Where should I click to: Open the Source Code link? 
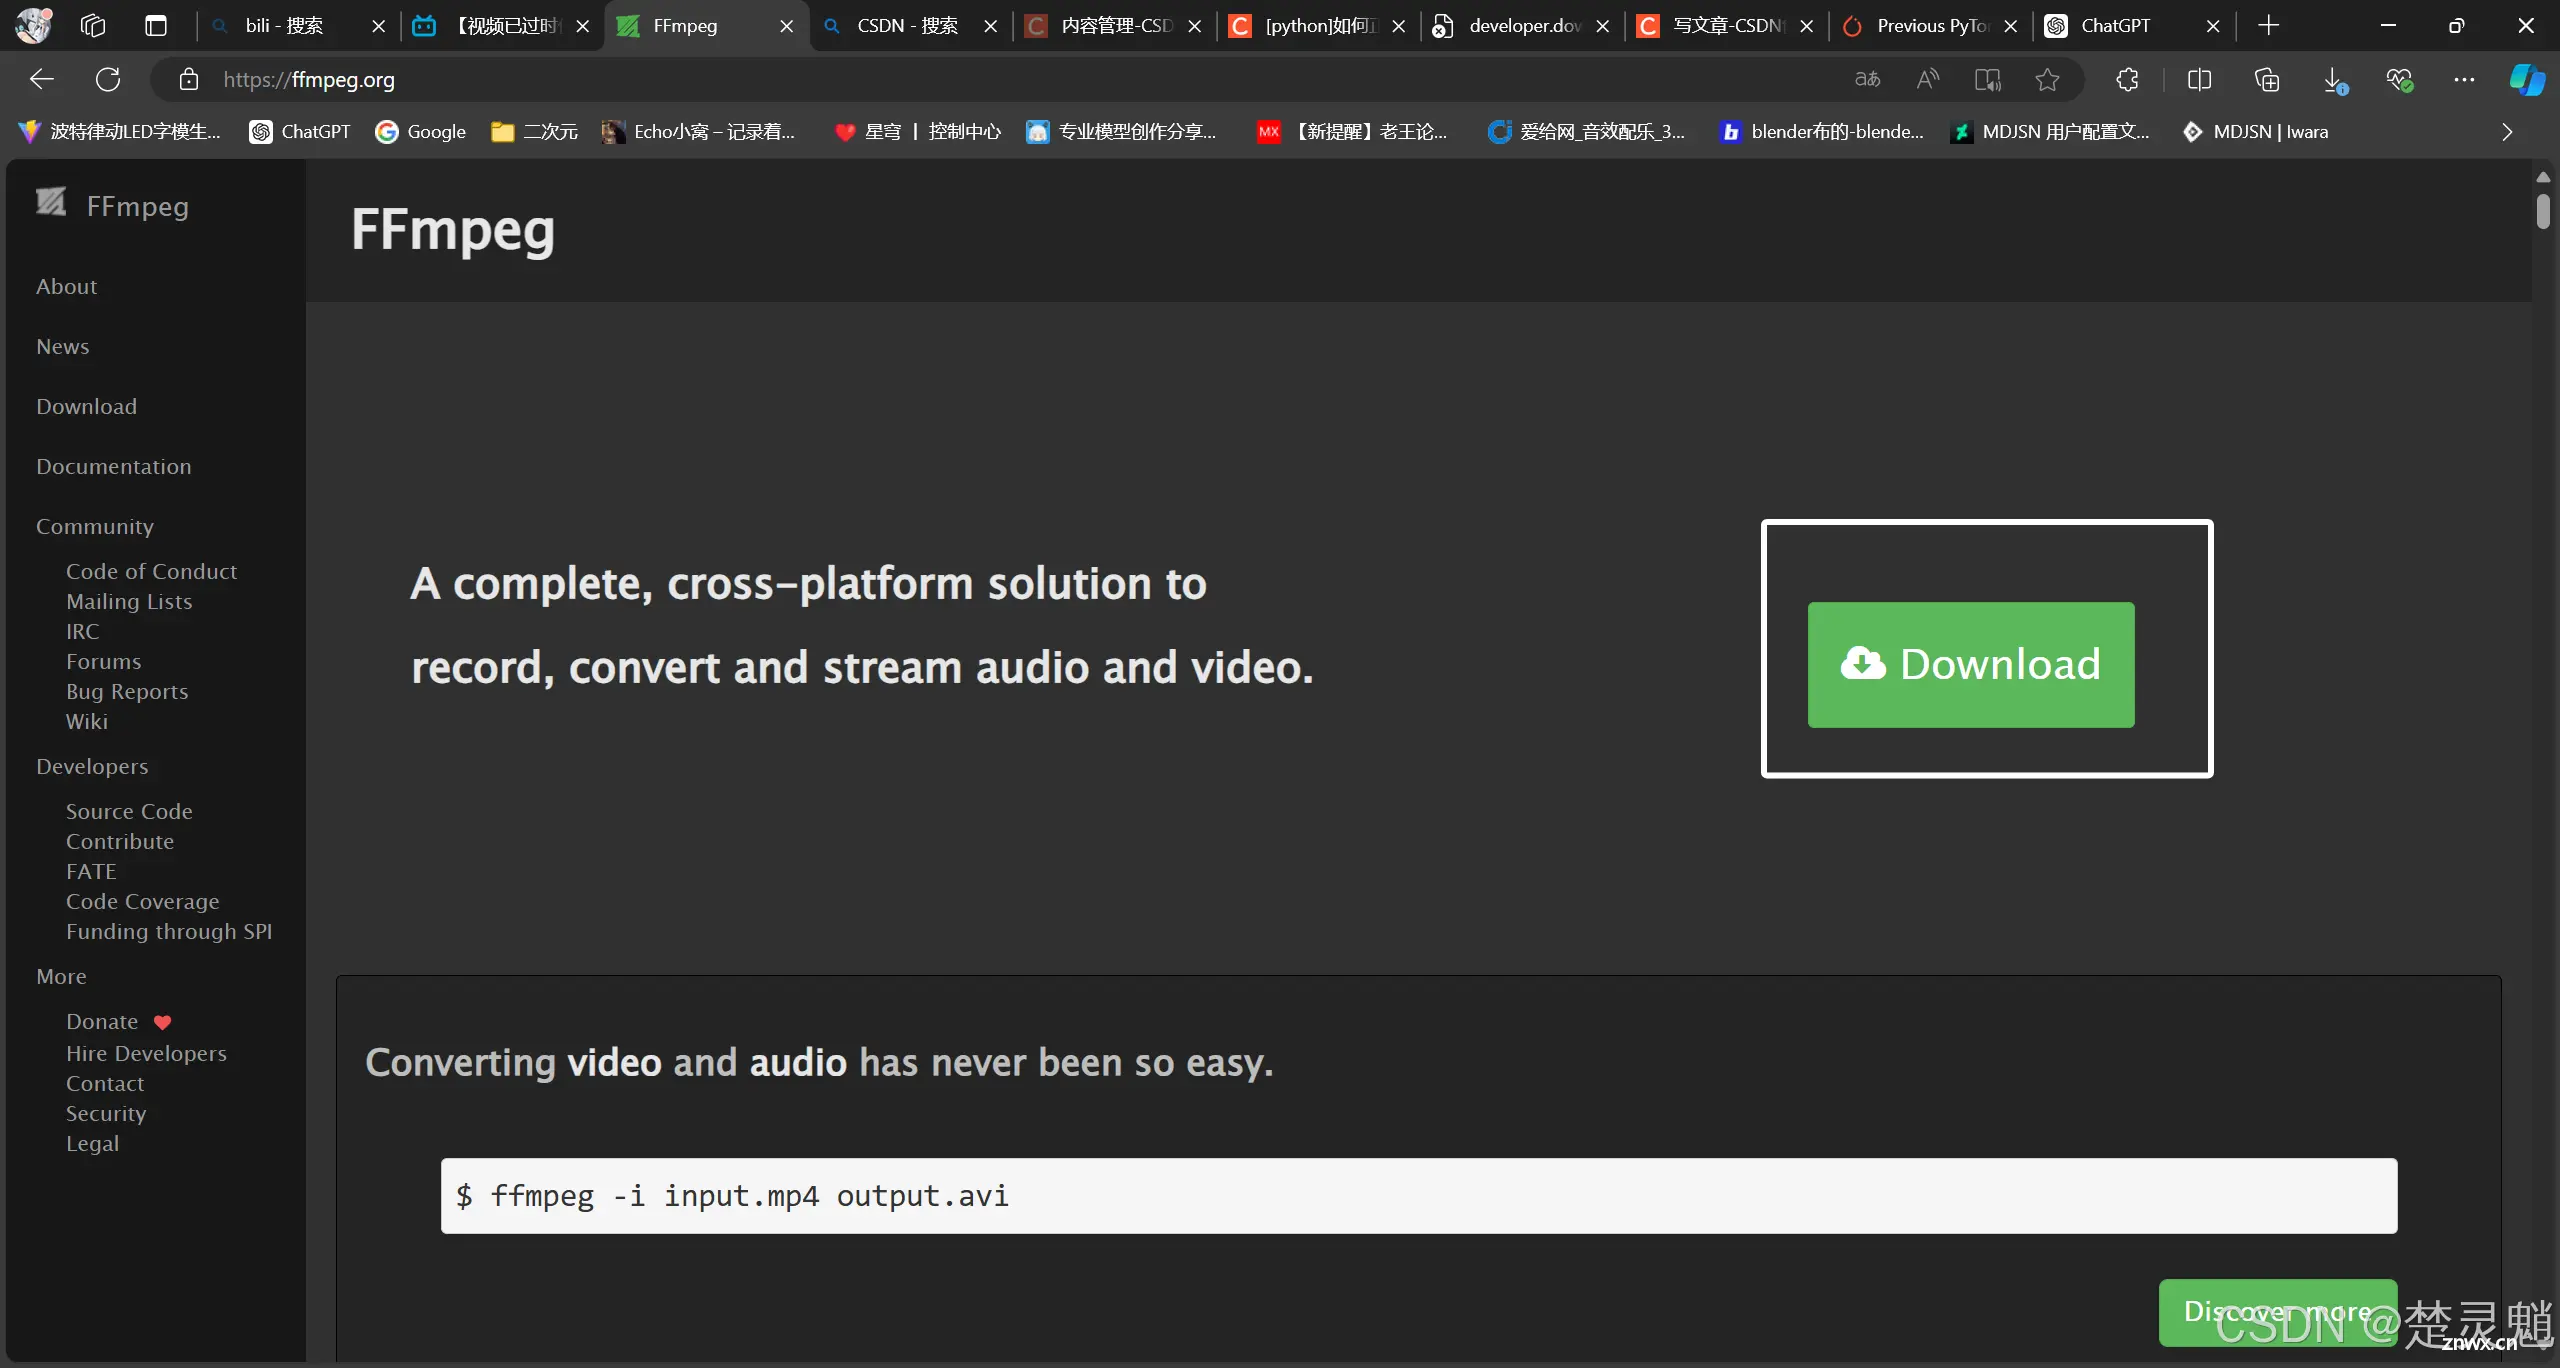click(x=129, y=811)
